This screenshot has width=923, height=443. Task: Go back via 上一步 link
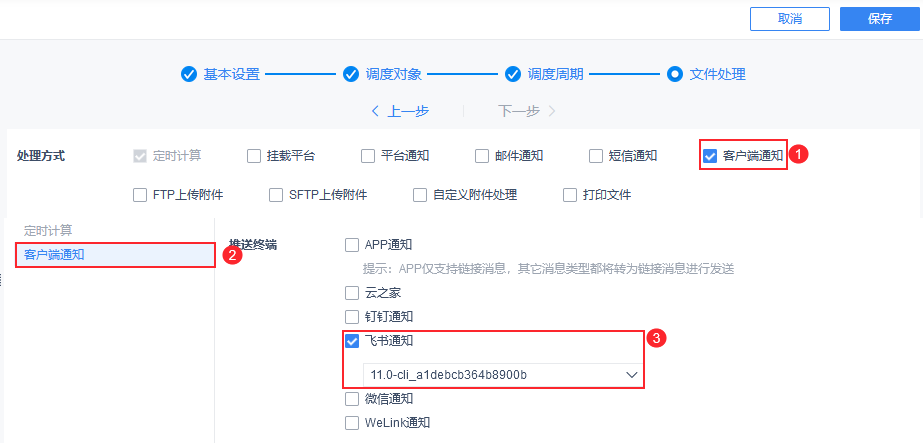[407, 111]
